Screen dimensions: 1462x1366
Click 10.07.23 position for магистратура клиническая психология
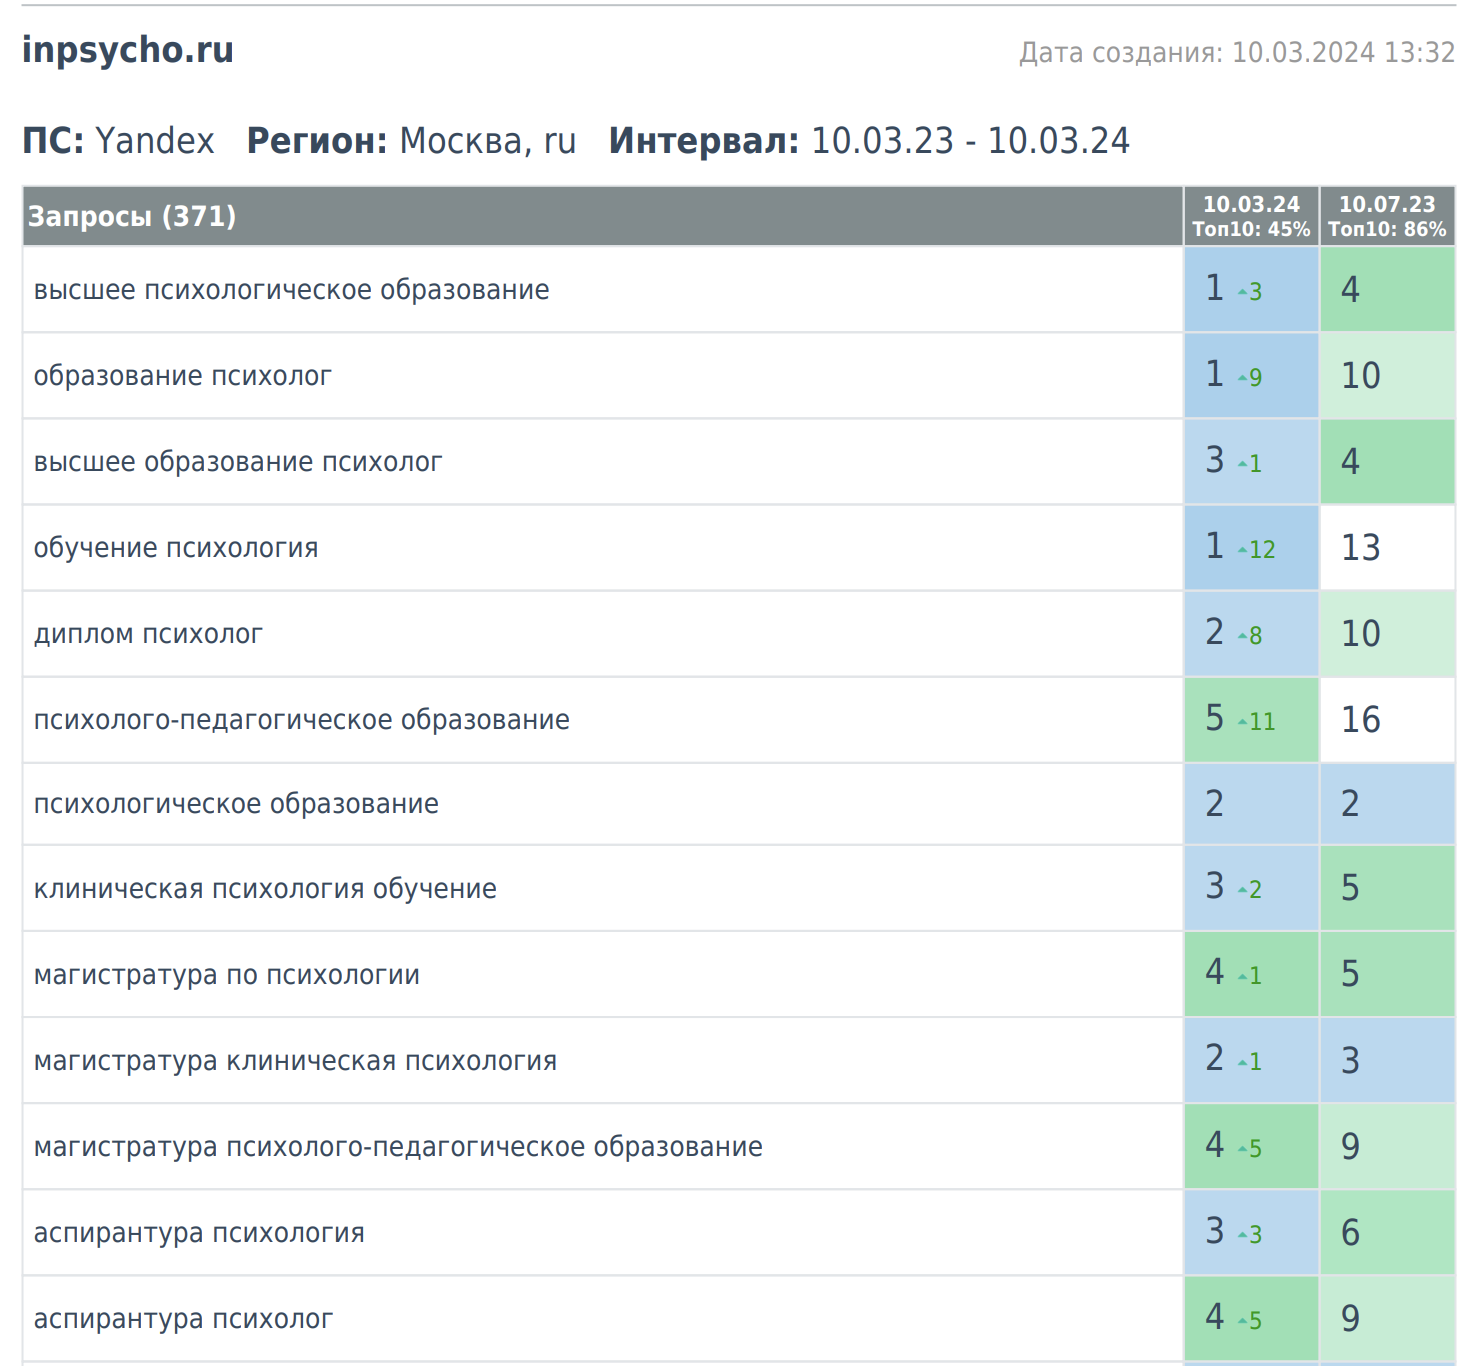tap(1387, 1061)
